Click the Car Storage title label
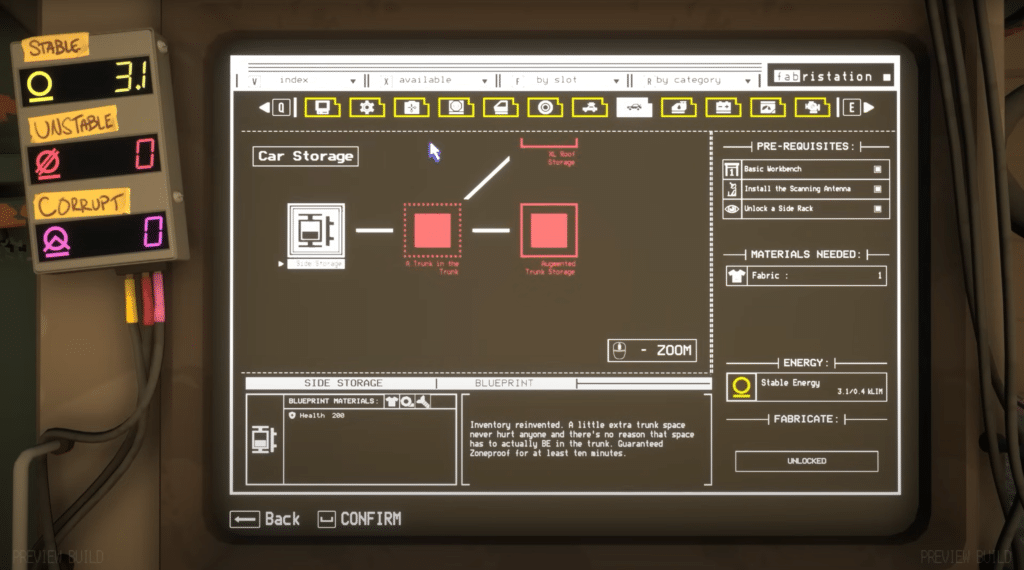This screenshot has height=570, width=1024. 306,156
